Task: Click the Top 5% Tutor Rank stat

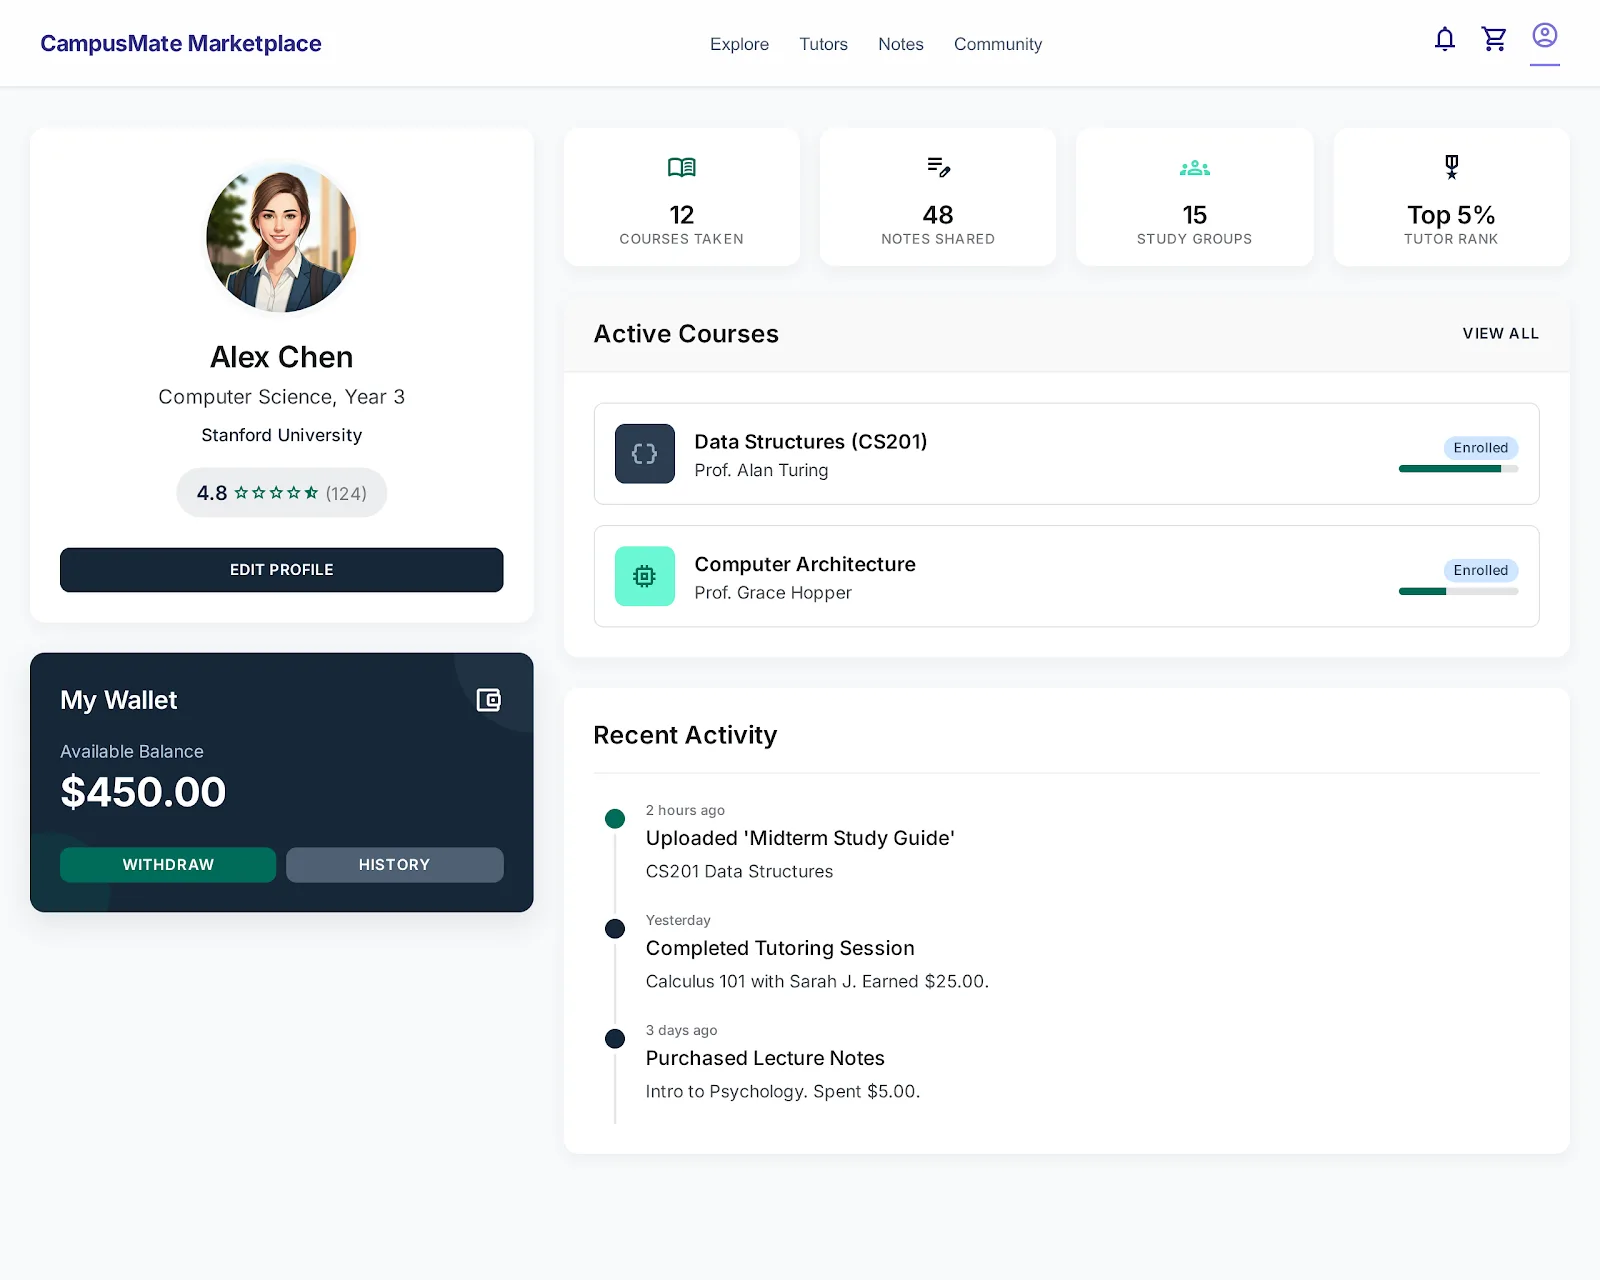Action: 1451,197
